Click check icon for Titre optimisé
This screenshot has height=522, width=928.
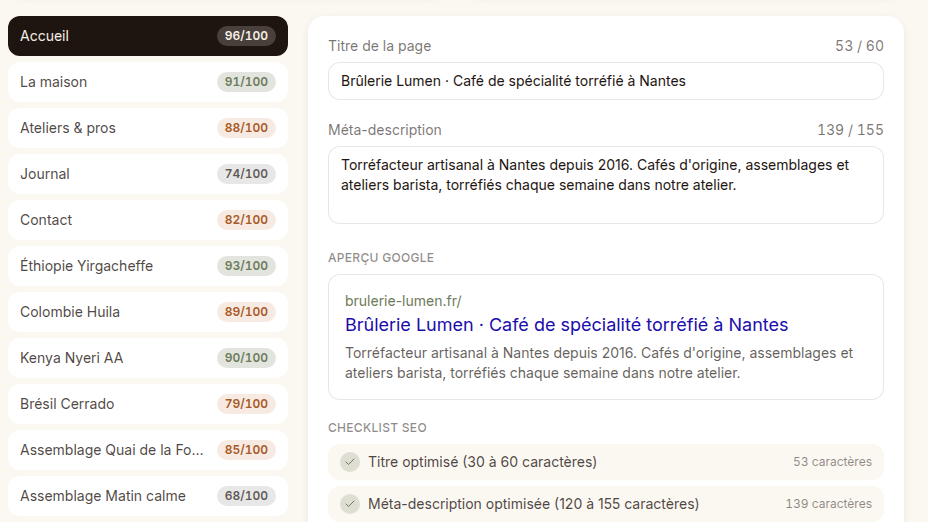pyautogui.click(x=350, y=462)
